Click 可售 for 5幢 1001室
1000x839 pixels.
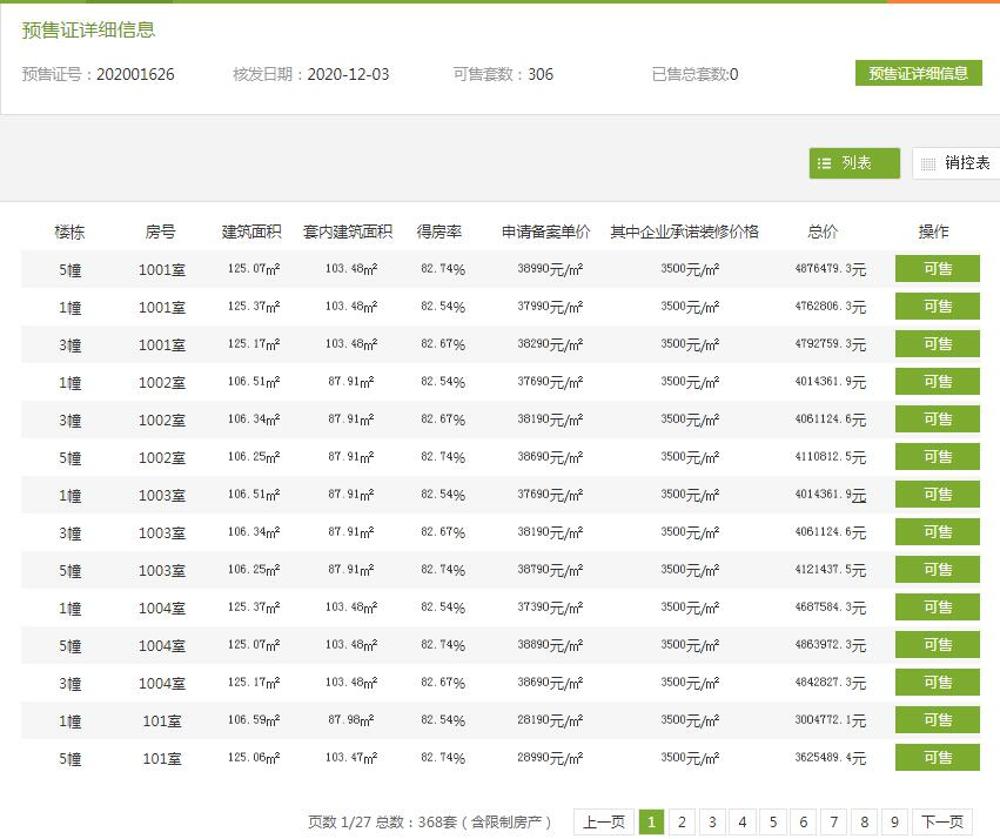937,268
